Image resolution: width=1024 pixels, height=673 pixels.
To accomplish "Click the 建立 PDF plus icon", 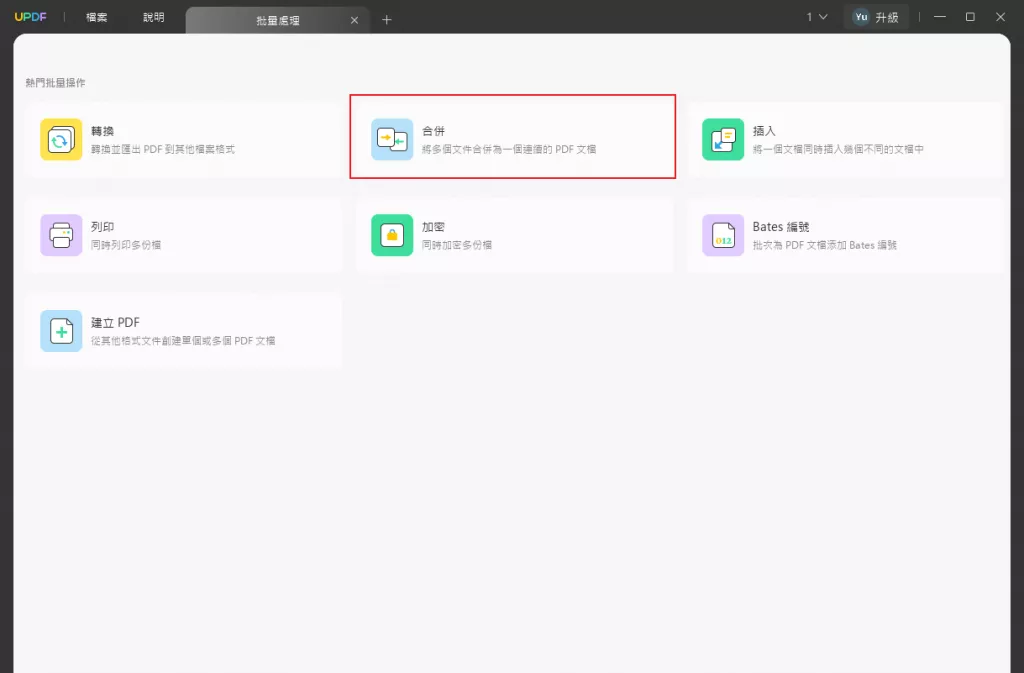I will coord(61,331).
